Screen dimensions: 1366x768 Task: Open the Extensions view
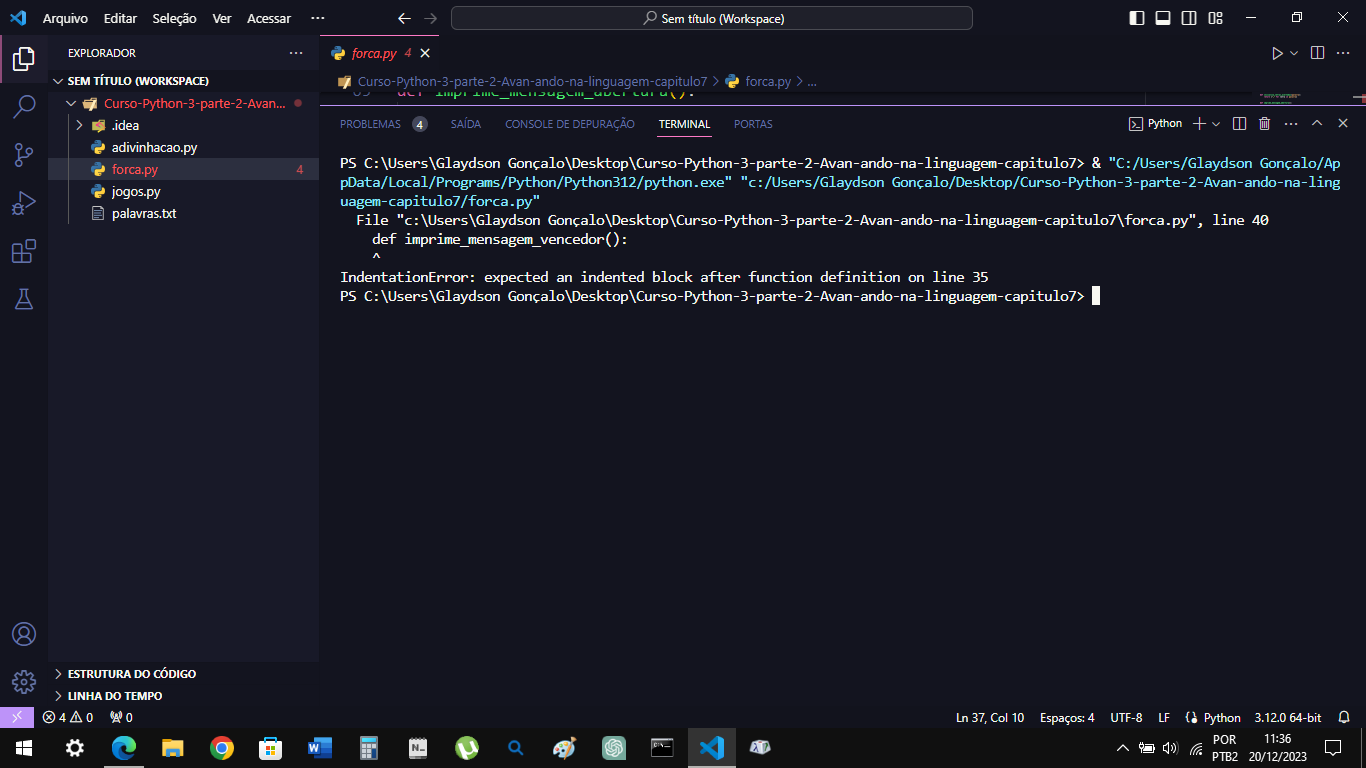pyautogui.click(x=24, y=251)
